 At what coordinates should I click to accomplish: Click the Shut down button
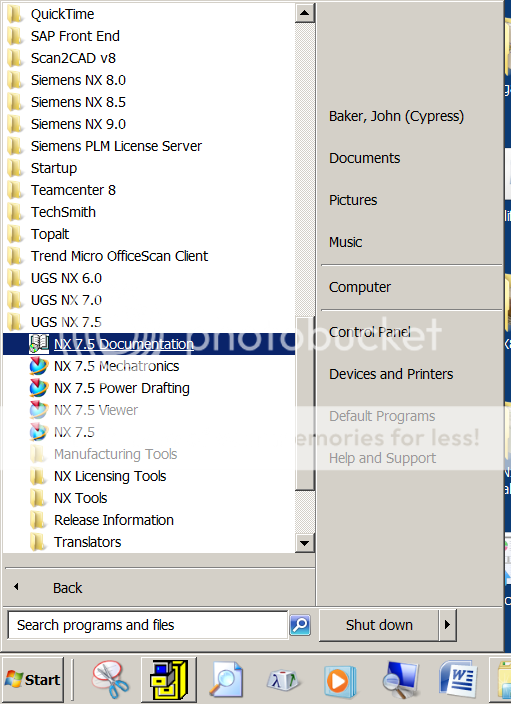[379, 625]
